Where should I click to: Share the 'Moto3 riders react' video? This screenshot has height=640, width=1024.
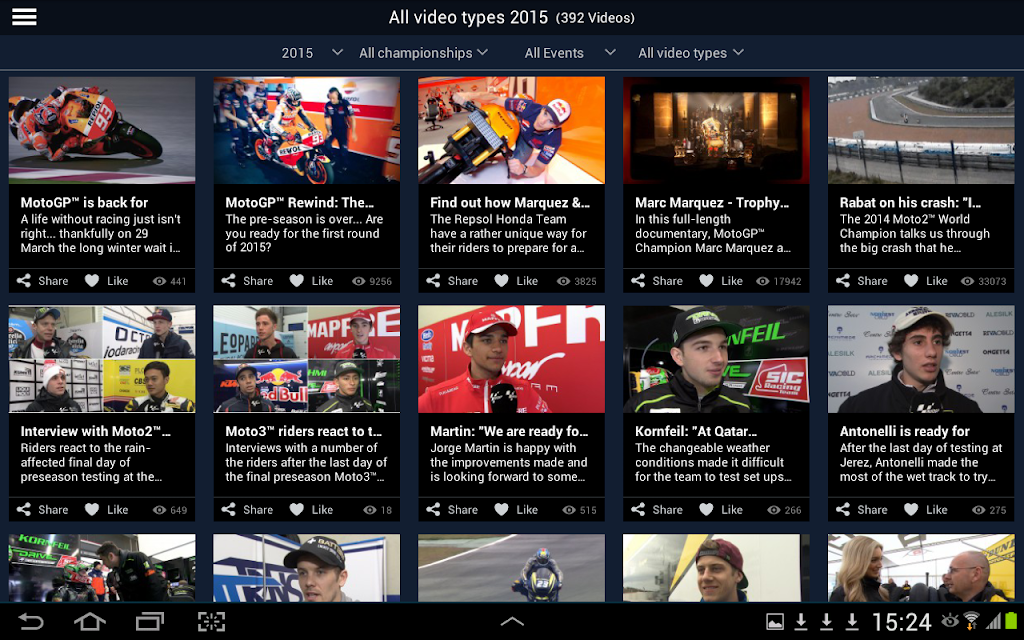point(247,509)
